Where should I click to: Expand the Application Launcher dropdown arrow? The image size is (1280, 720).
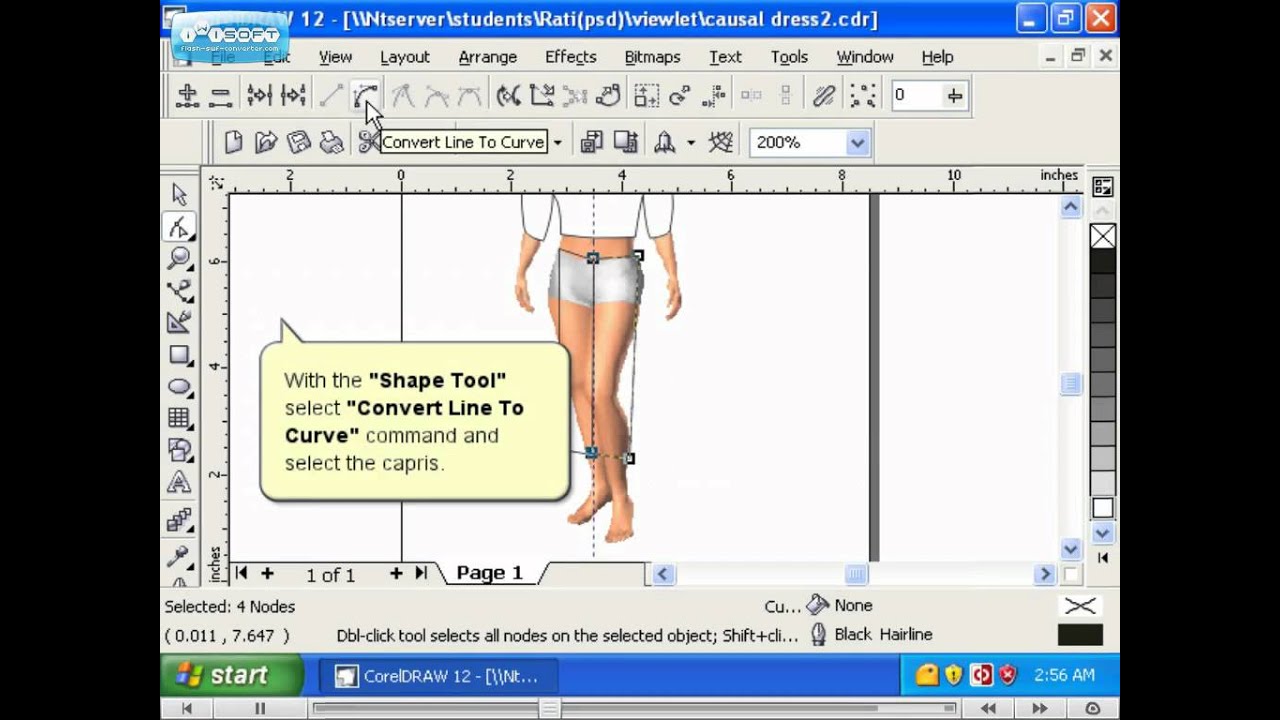690,143
